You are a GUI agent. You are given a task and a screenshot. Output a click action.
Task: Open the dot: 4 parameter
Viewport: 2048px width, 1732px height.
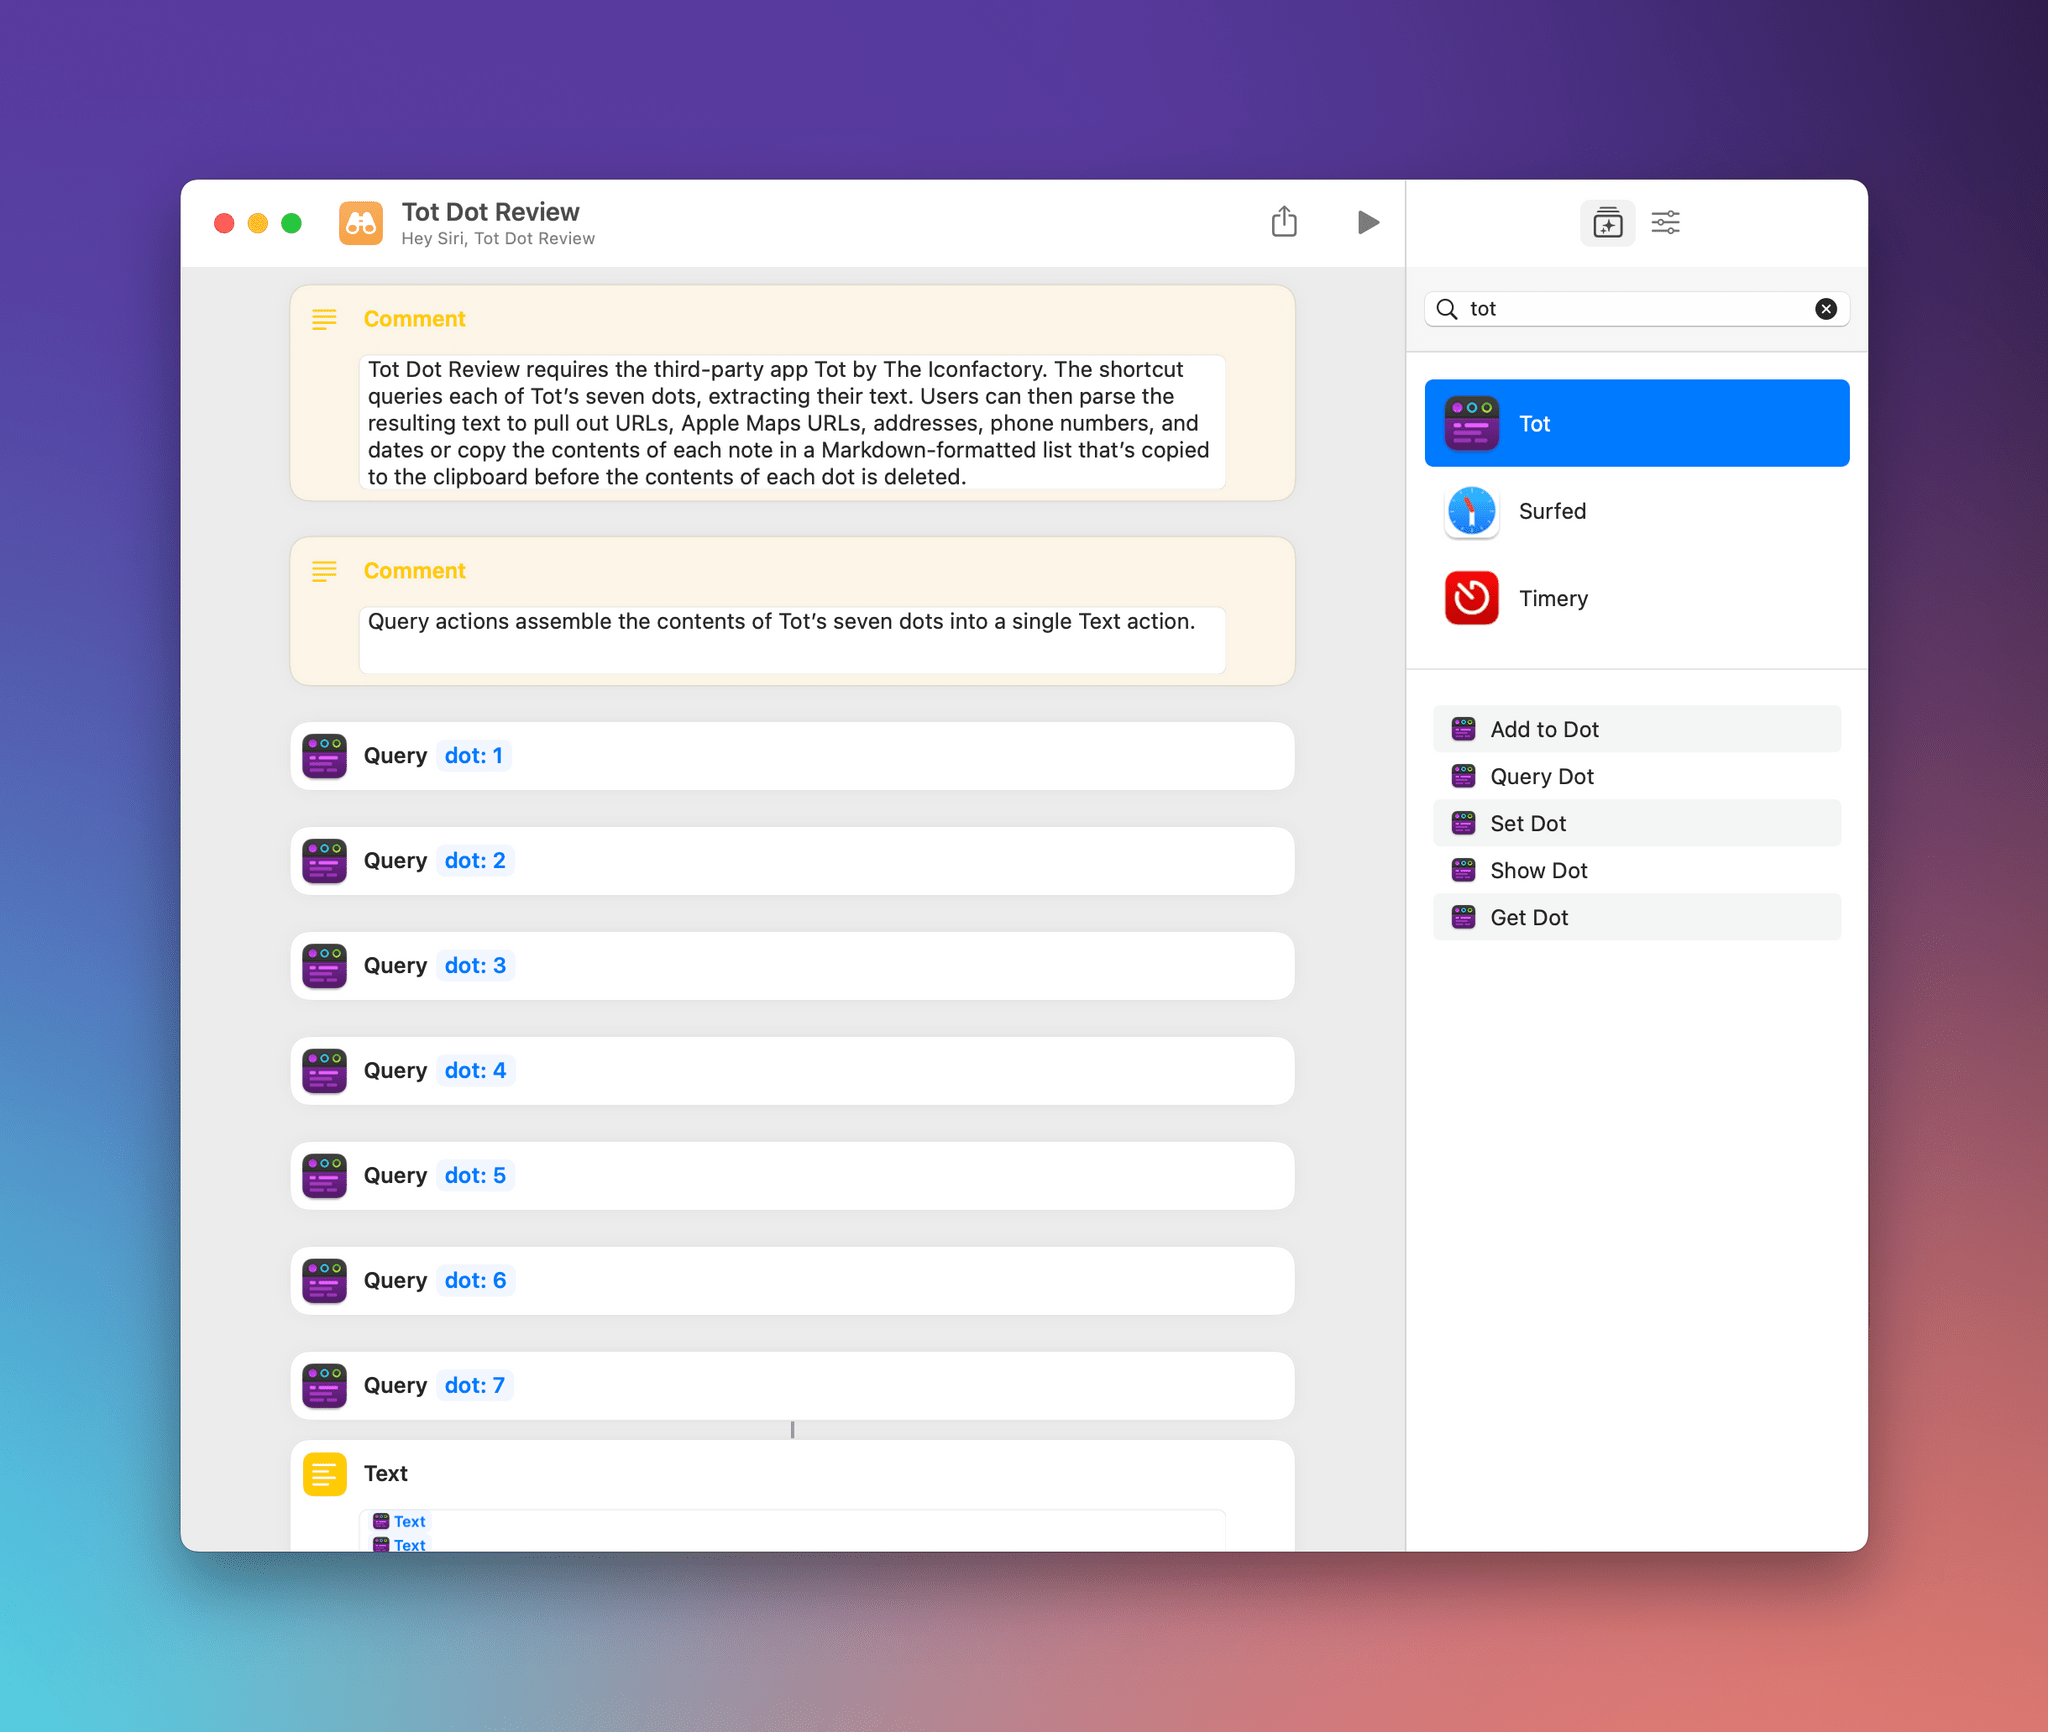(474, 1071)
